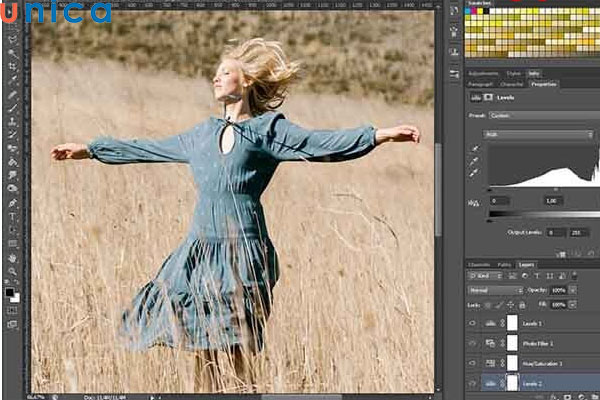Viewport: 600px width, 400px height.
Task: Select the Hand tool
Action: pyautogui.click(x=13, y=258)
